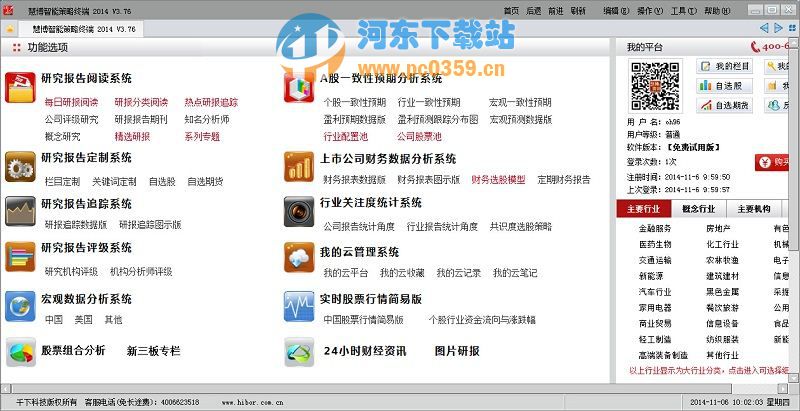Open the 操作 menu
Screen dimensions: 800x411
click(650, 11)
